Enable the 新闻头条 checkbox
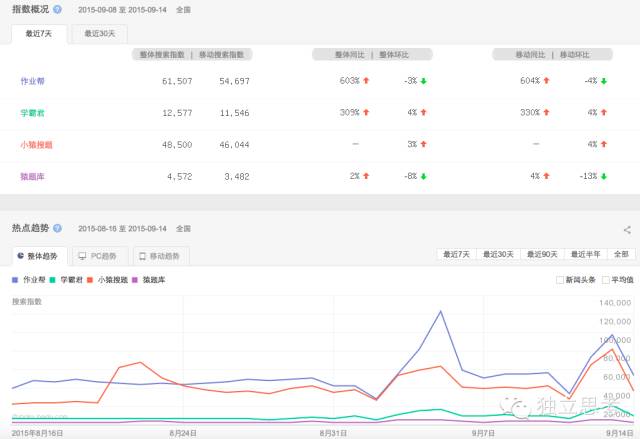This screenshot has height=439, width=640. pyautogui.click(x=560, y=280)
